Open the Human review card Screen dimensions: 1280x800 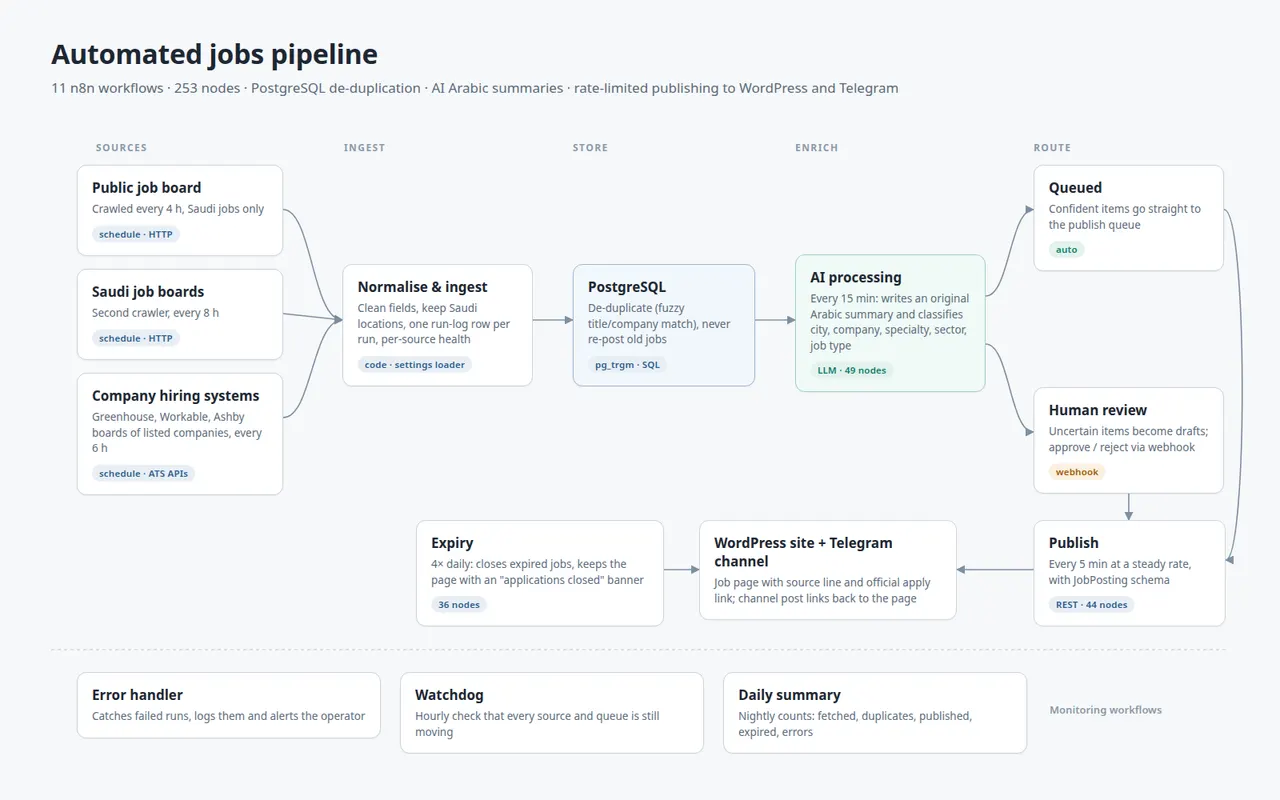[x=1129, y=440]
